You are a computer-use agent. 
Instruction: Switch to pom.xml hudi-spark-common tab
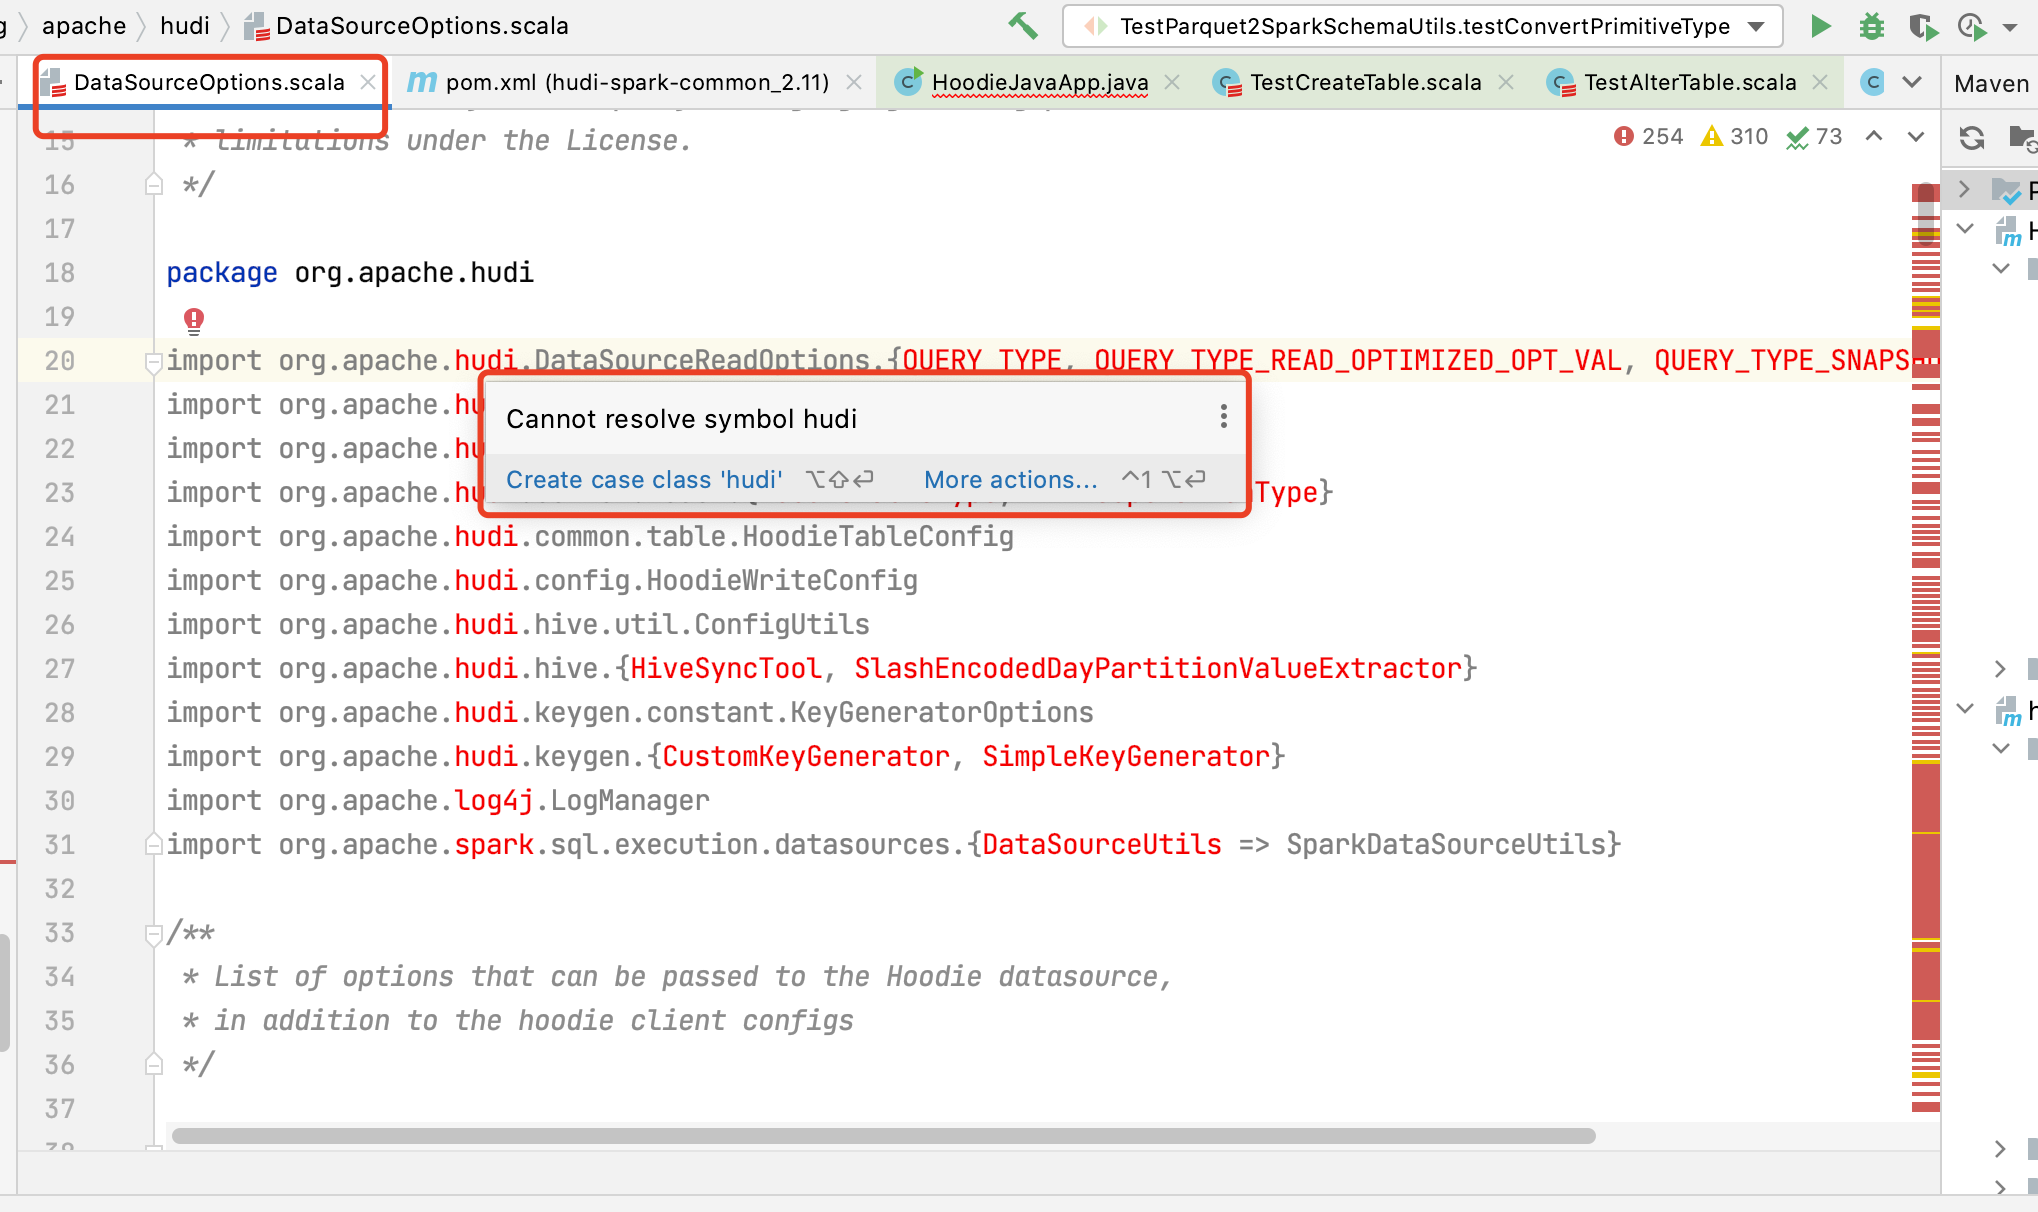[x=636, y=82]
